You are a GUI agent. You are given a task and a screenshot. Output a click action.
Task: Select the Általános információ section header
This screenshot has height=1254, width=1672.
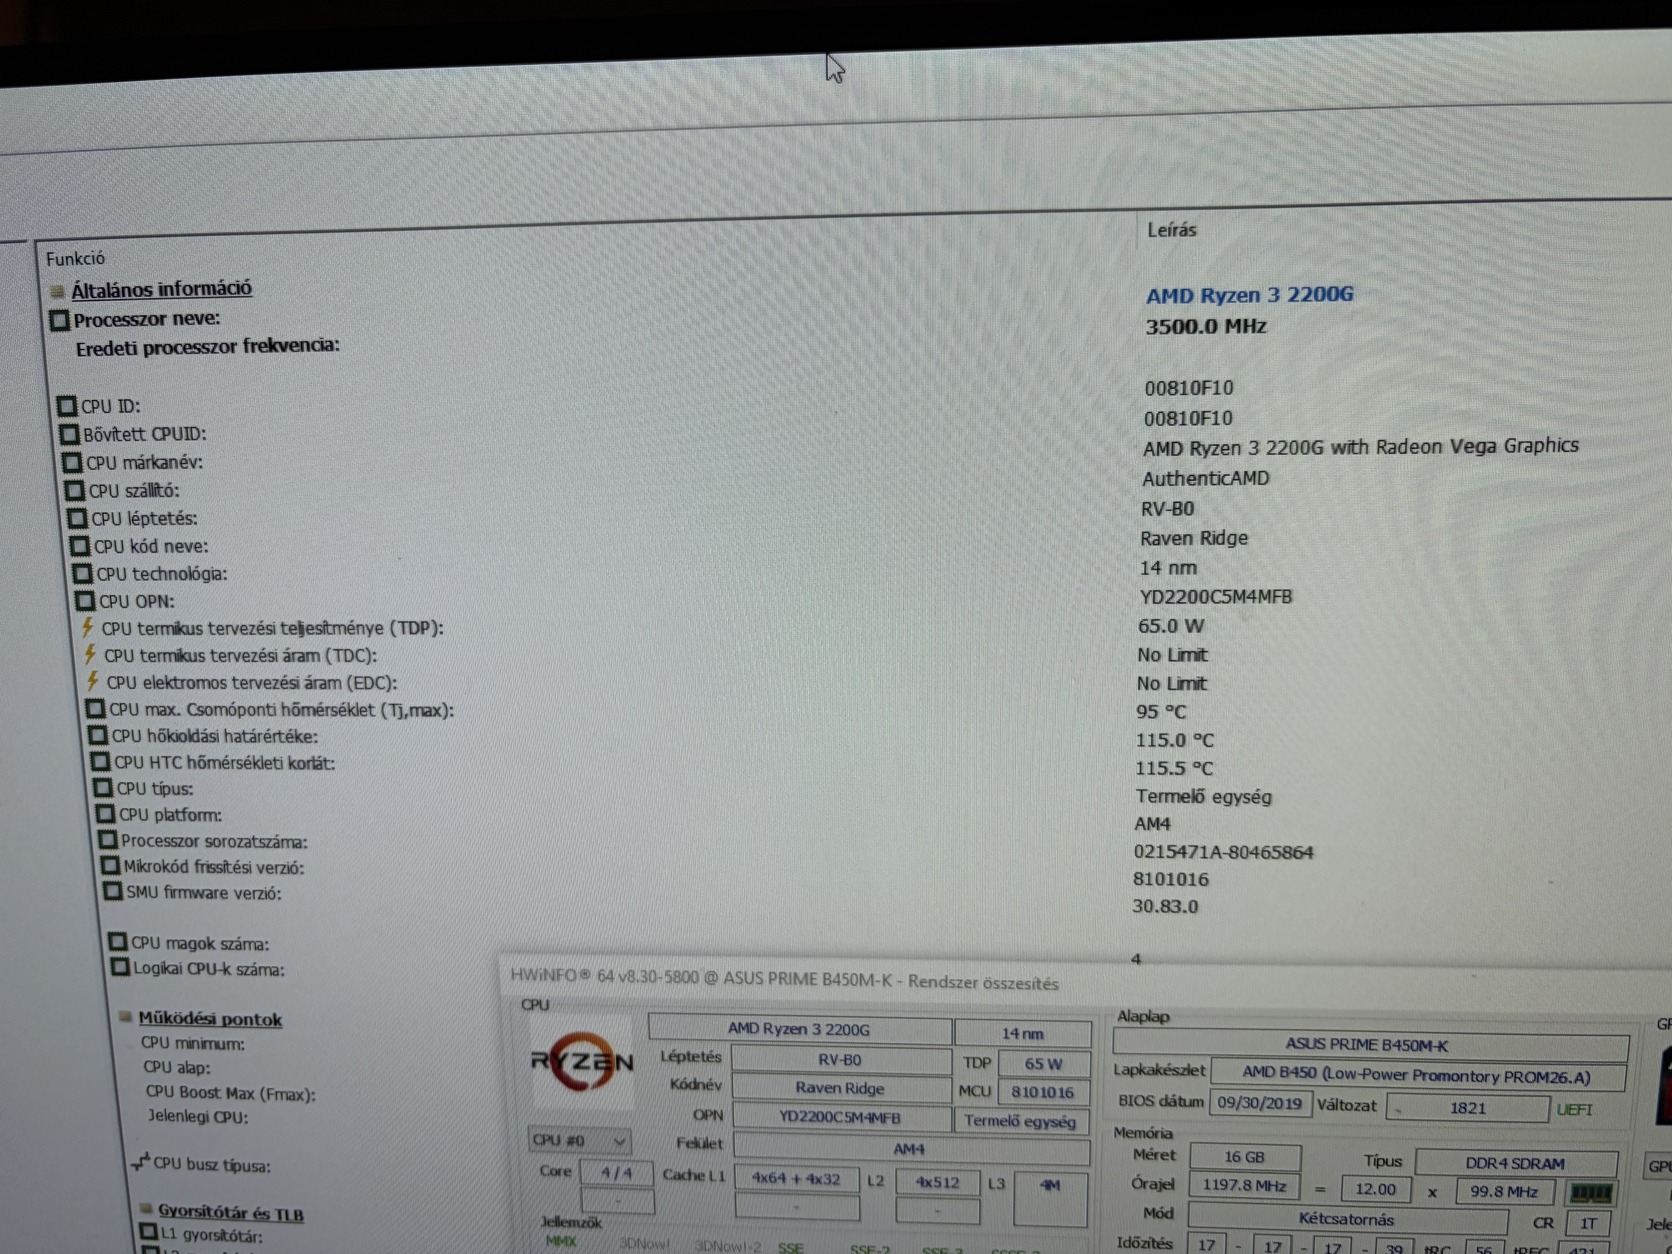161,289
